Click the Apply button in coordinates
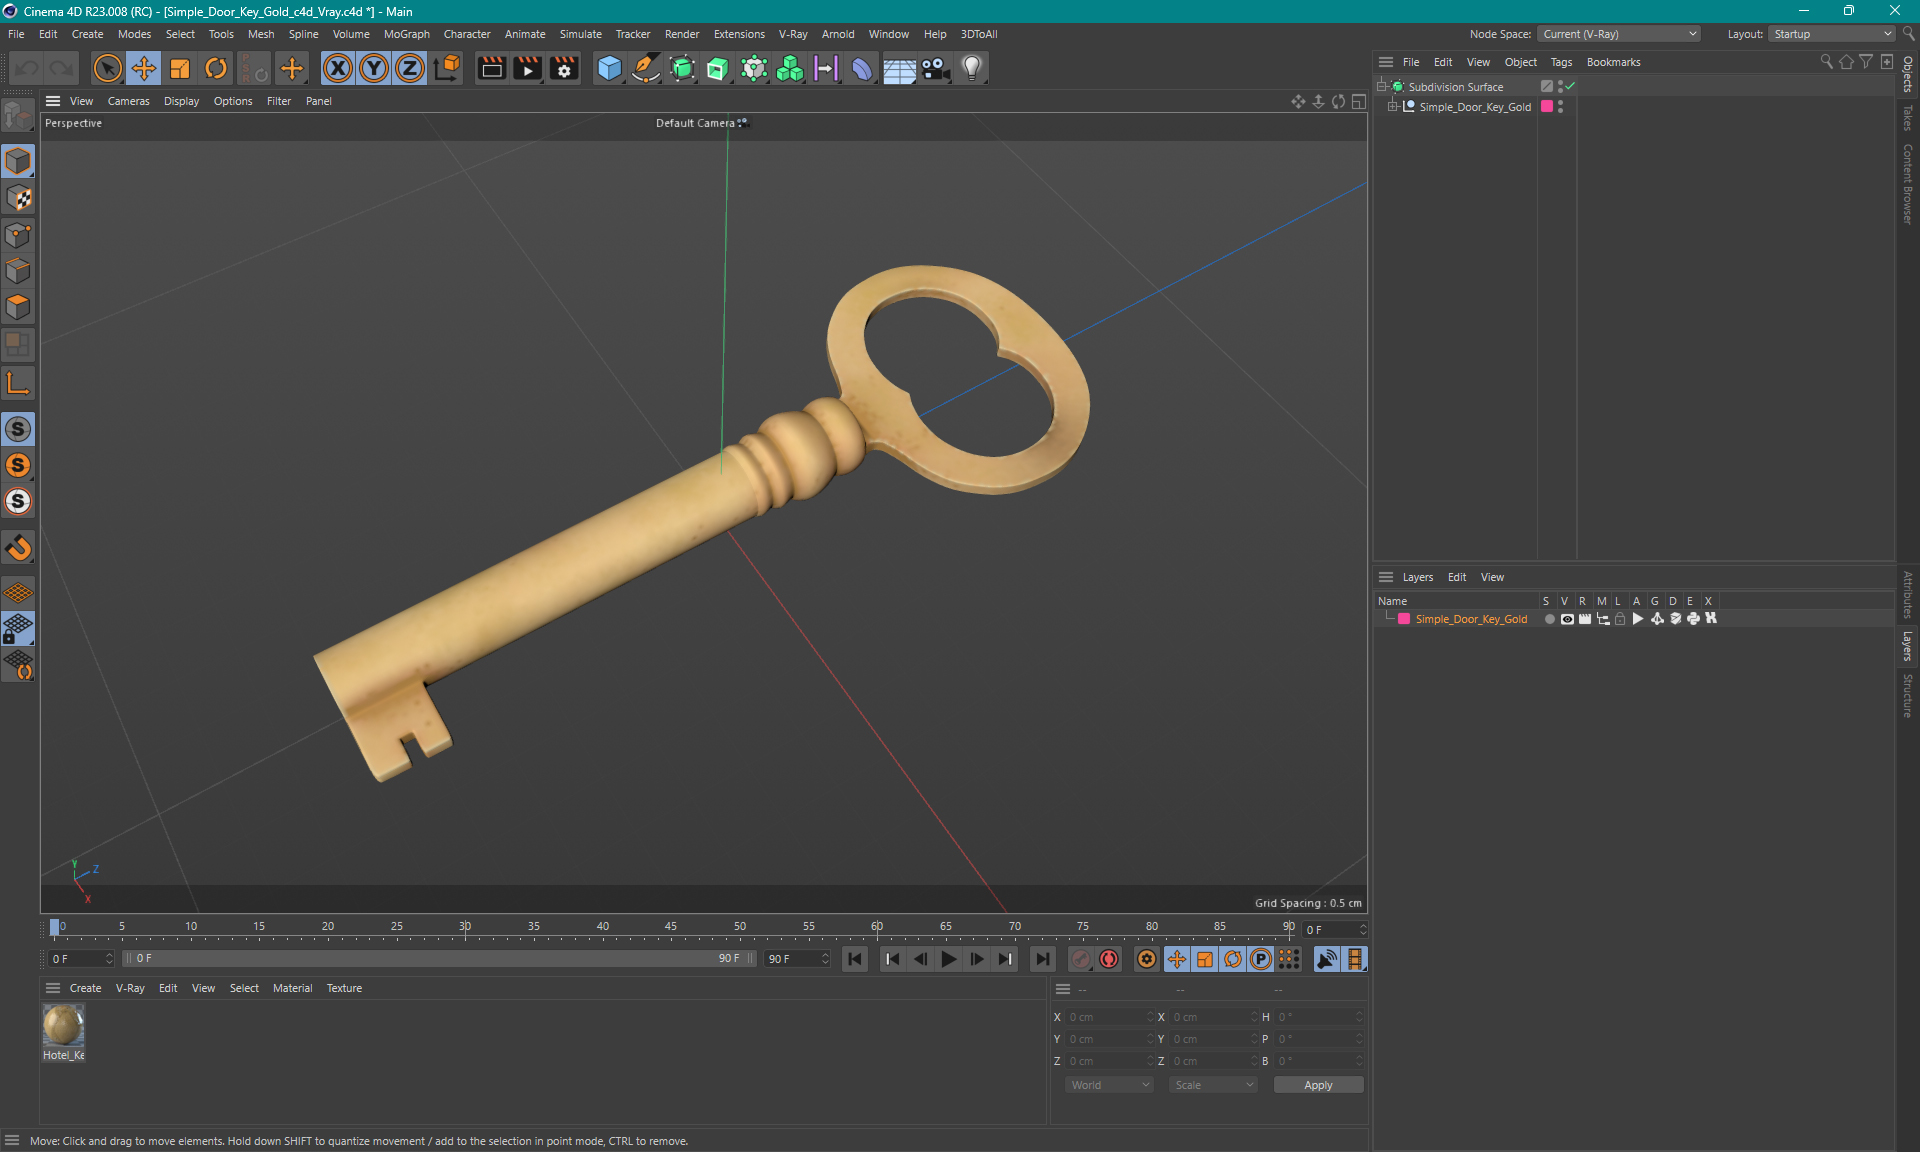This screenshot has height=1152, width=1920. (1312, 1083)
